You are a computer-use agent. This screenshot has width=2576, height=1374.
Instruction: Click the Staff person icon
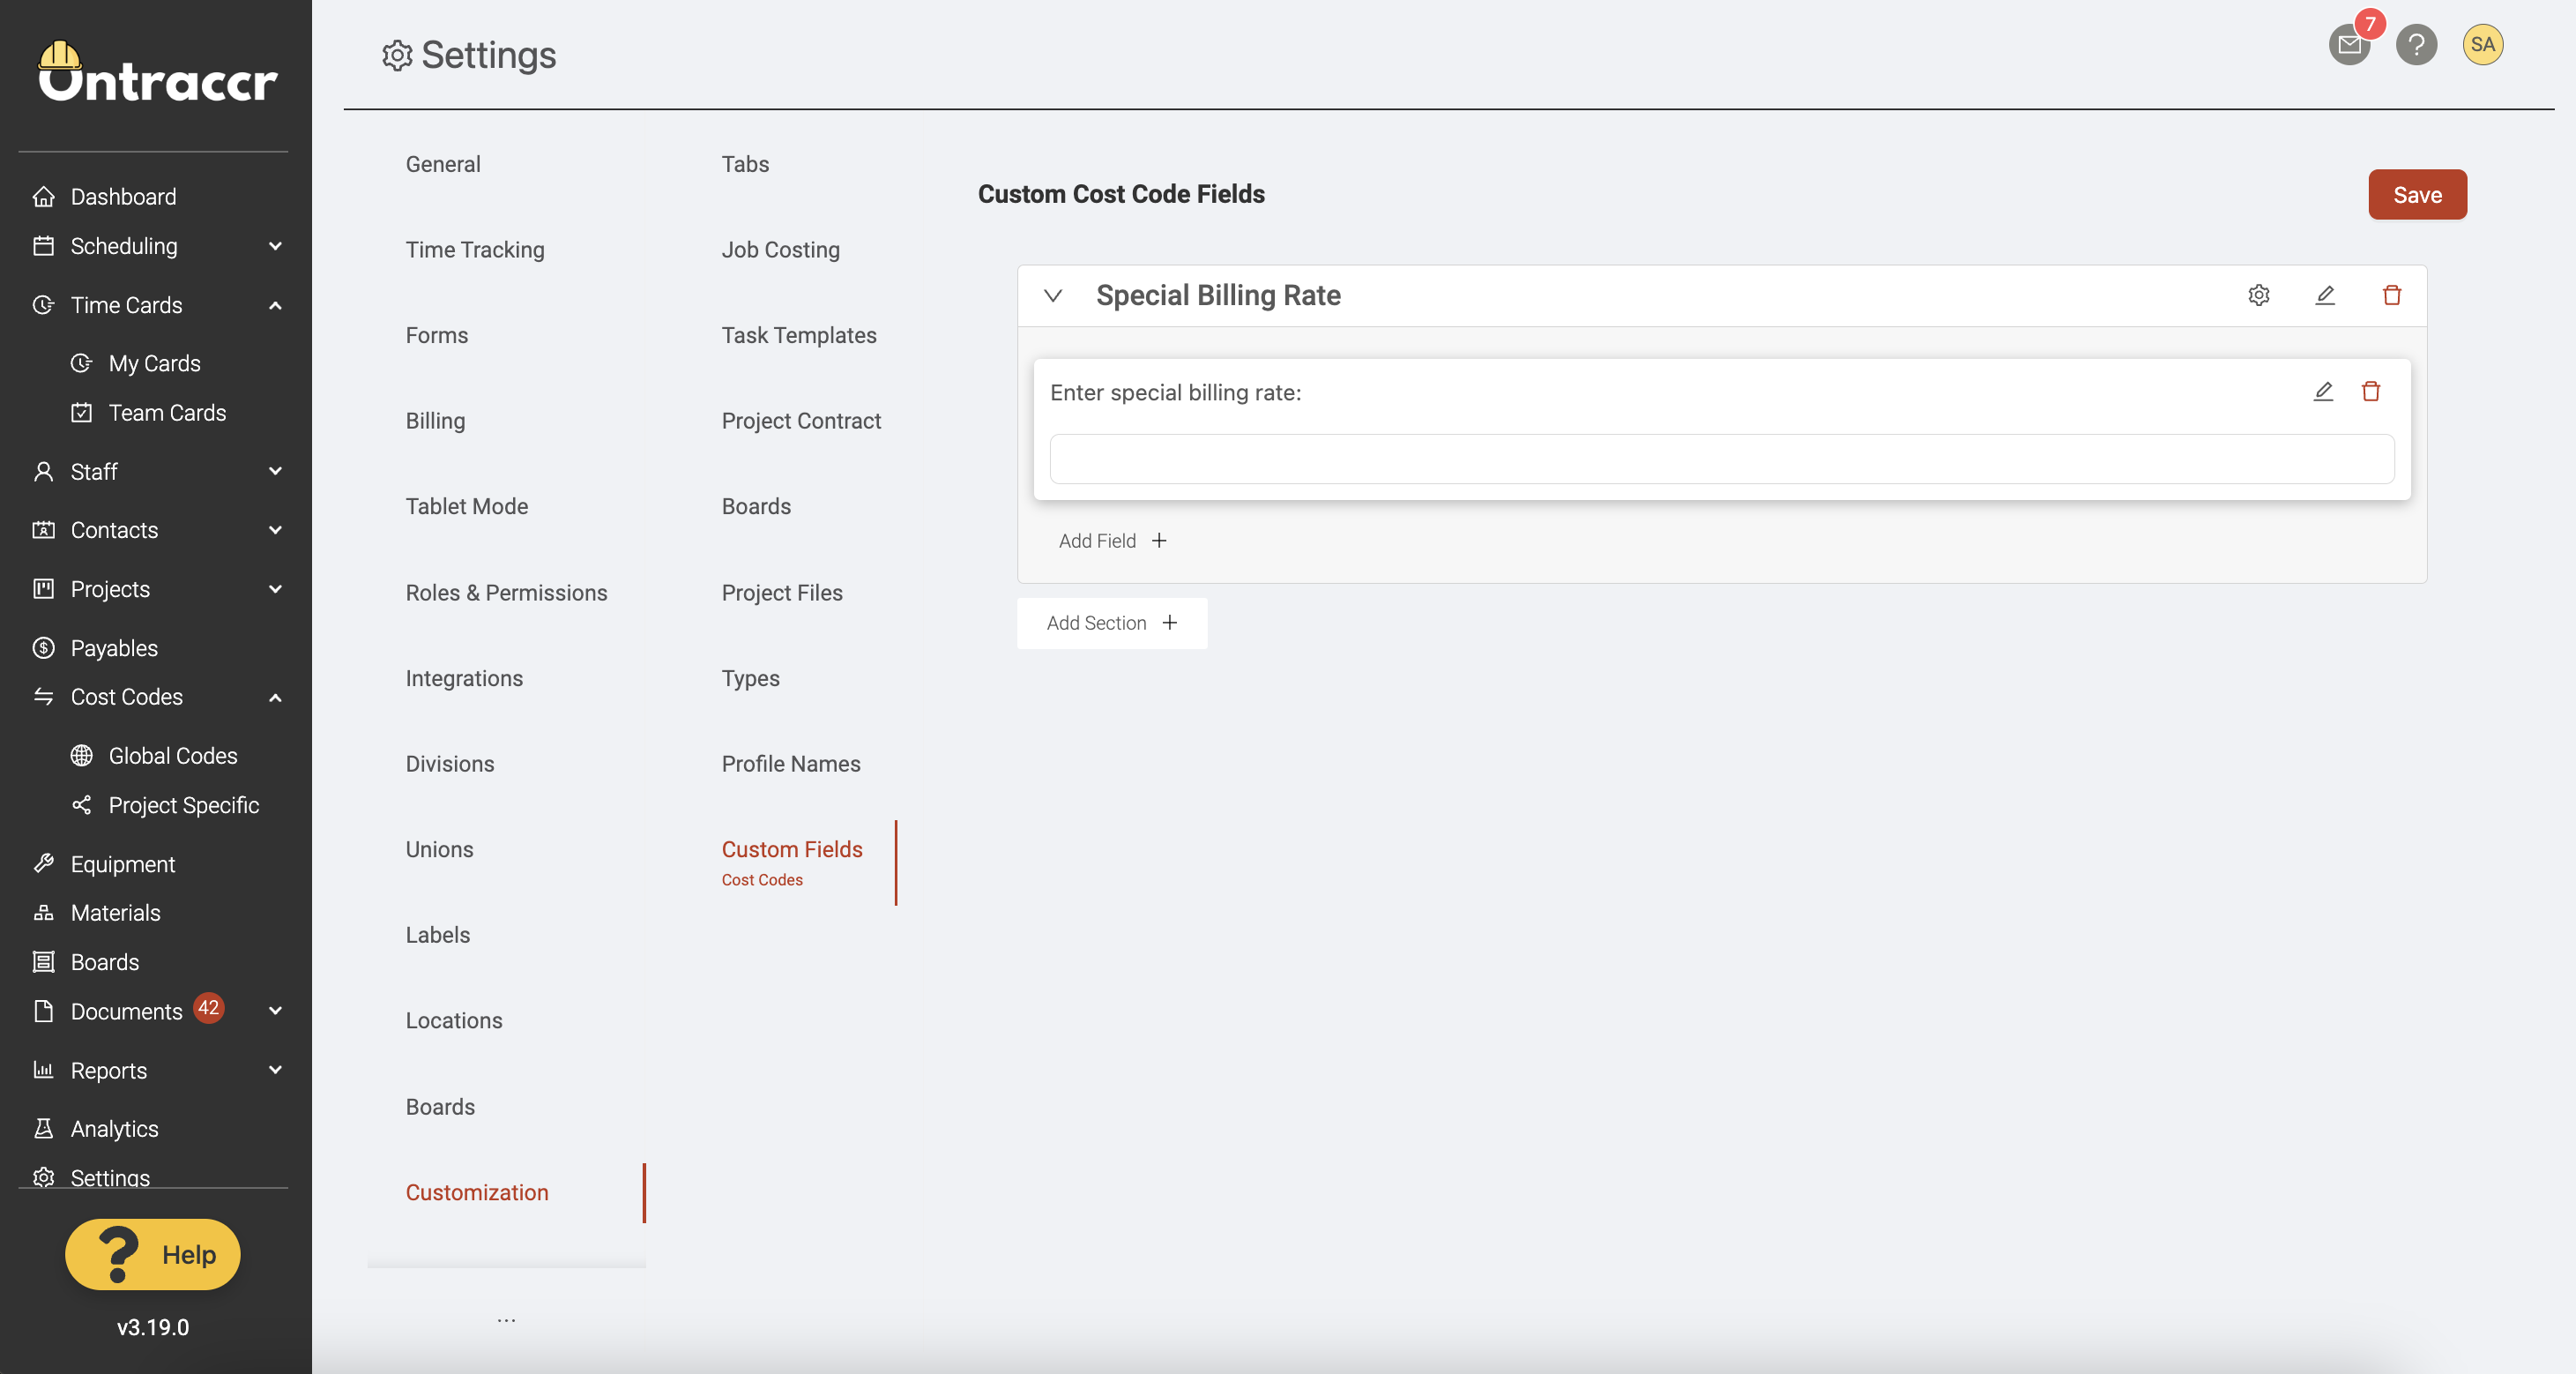pos(43,472)
